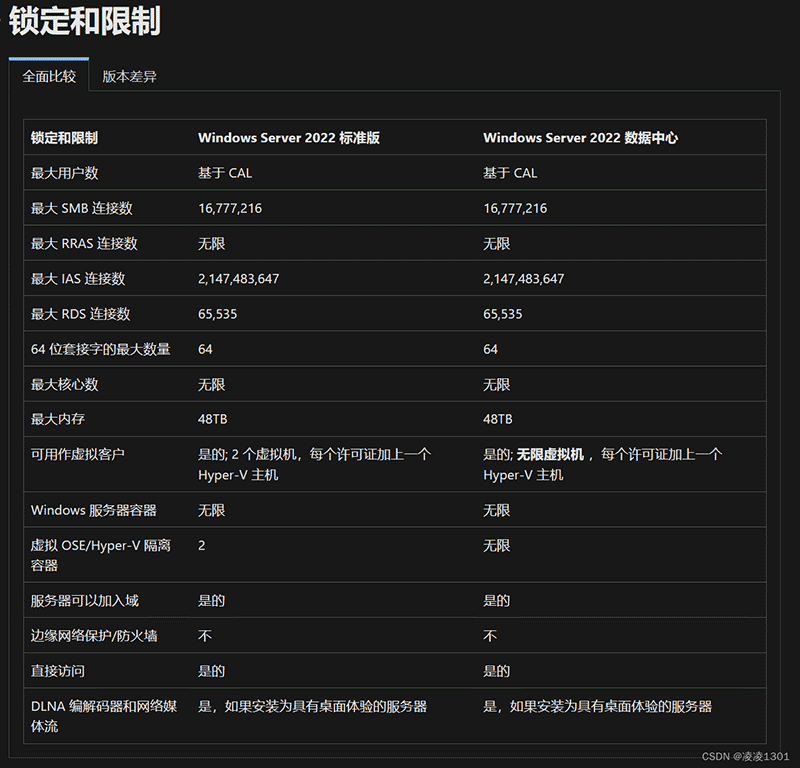Viewport: 800px width, 768px height.
Task: Click the 锁定和限制 page heading
Action: [x=84, y=21]
